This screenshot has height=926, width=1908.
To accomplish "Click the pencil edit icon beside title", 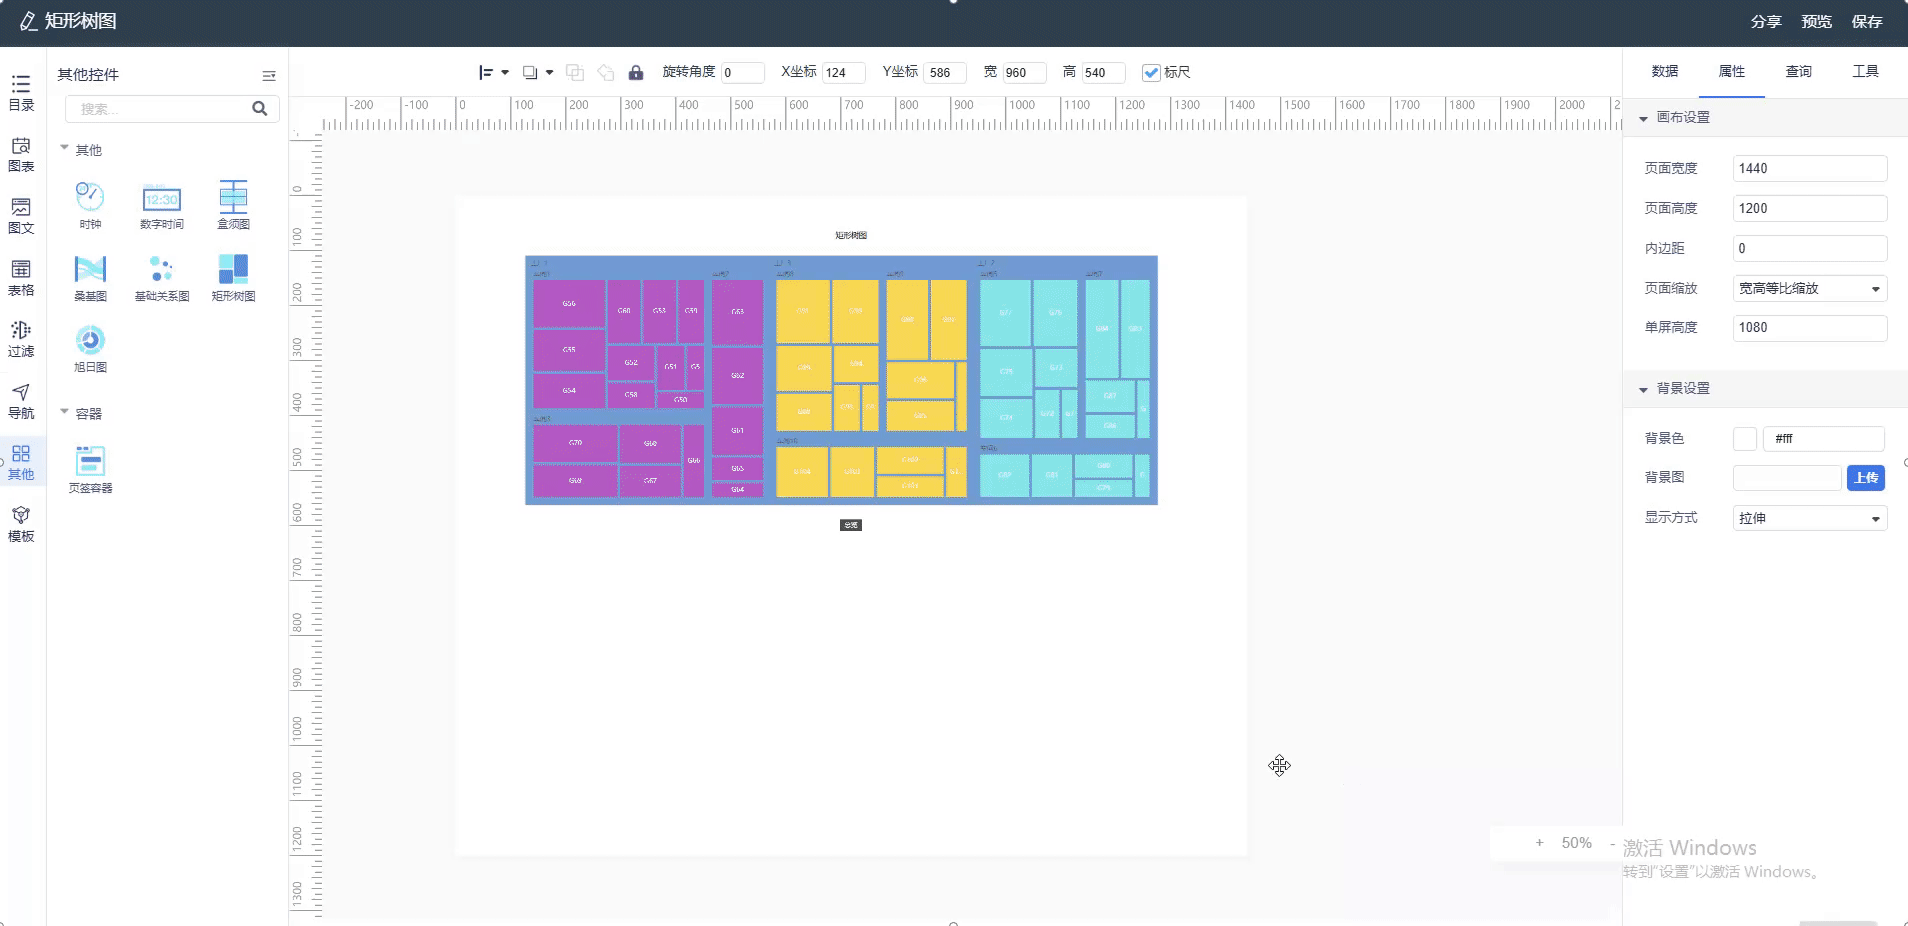I will (28, 21).
